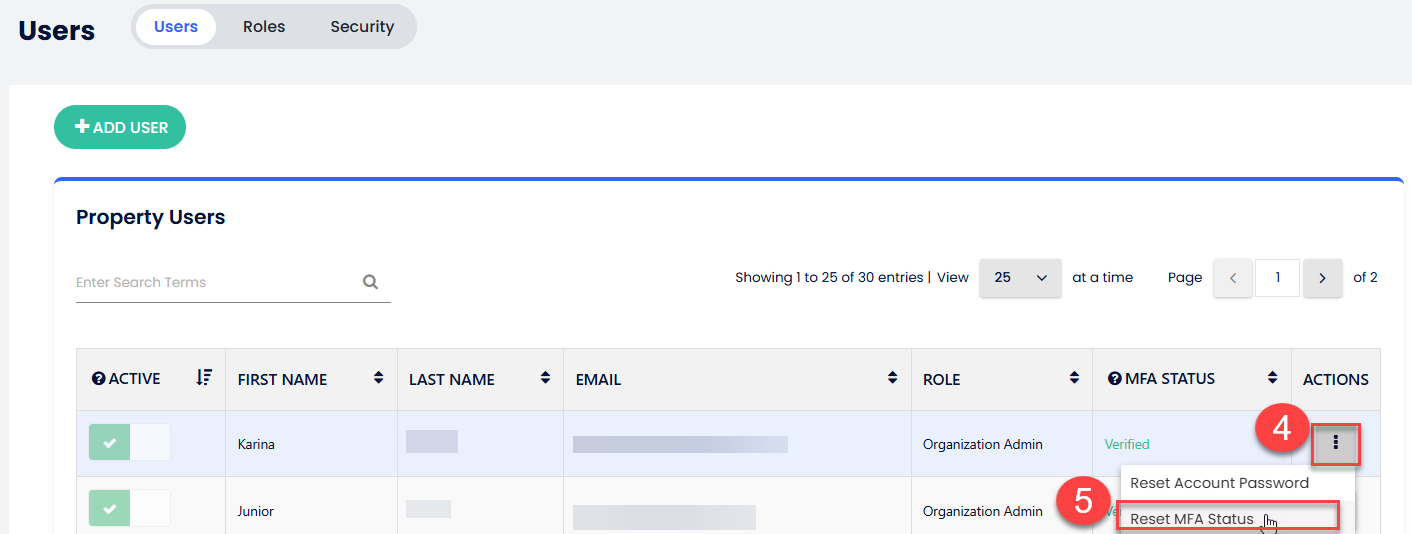The height and width of the screenshot is (534, 1412).
Task: Toggle Junior's active status switch
Action: coord(129,508)
